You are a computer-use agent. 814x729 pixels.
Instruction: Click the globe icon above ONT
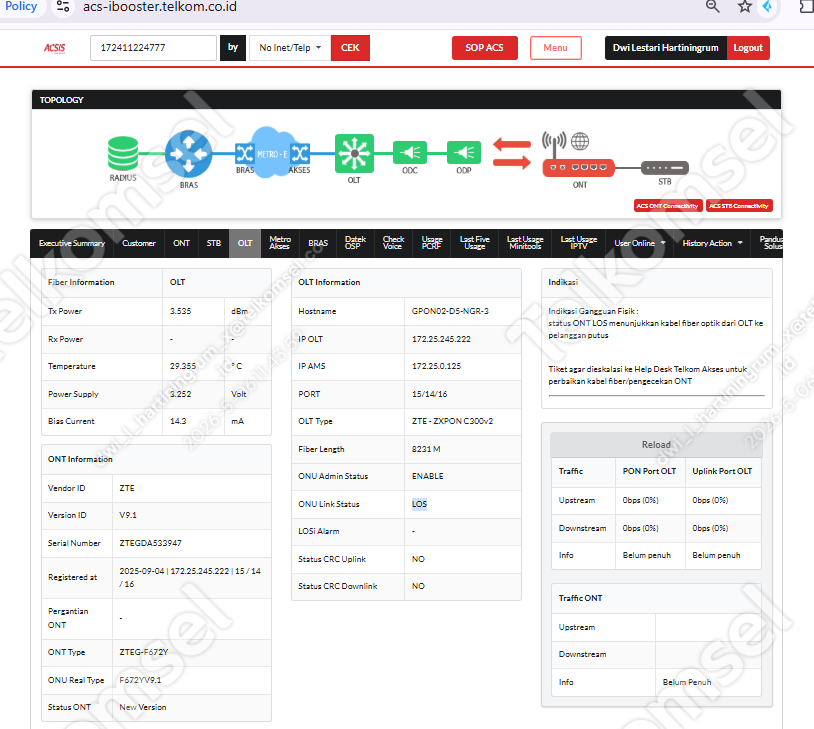580,141
